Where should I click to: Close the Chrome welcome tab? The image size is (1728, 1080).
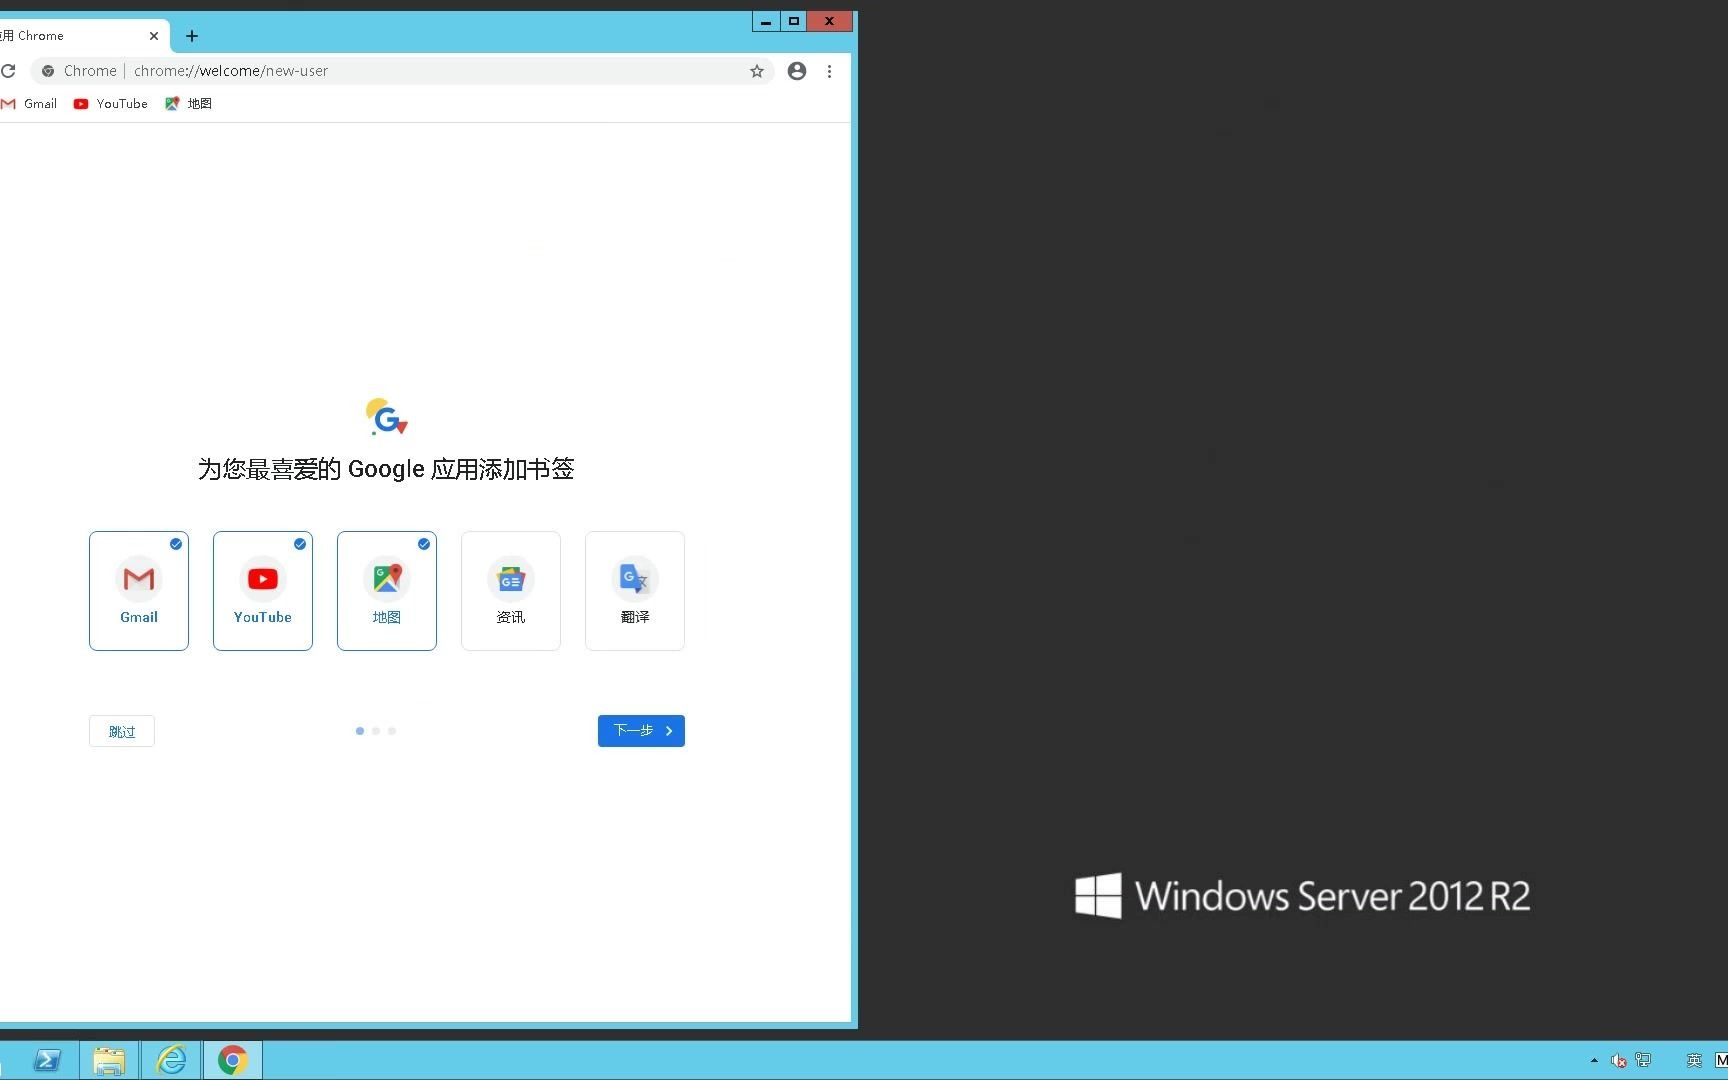[154, 36]
